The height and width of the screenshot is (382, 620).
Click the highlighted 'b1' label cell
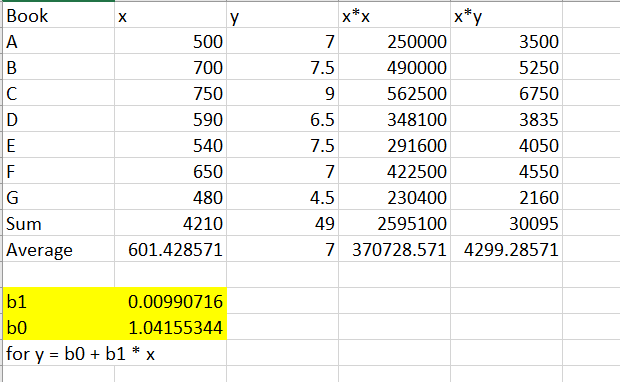[x=59, y=301]
